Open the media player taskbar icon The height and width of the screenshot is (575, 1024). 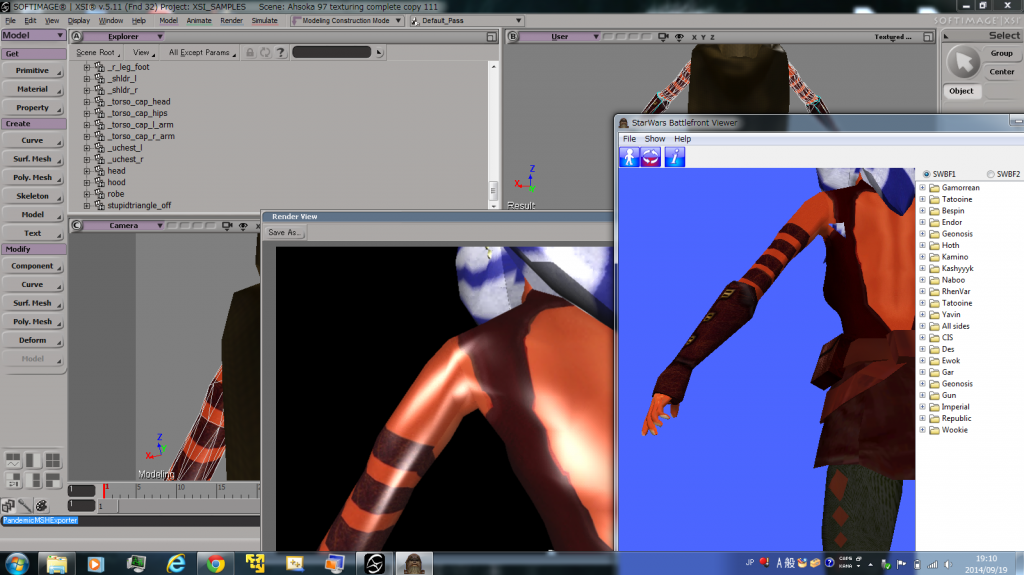[96, 563]
